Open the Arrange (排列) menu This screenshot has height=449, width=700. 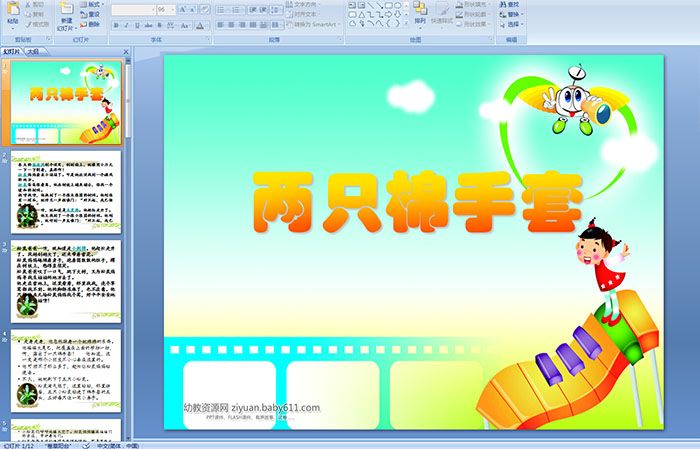(420, 14)
